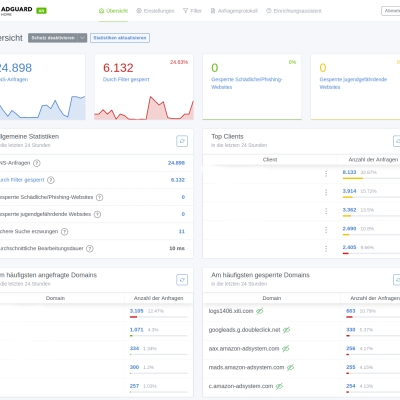This screenshot has height=400, width=400.
Task: Show help for Sichere Suche erzwungen
Action: pos(65,232)
